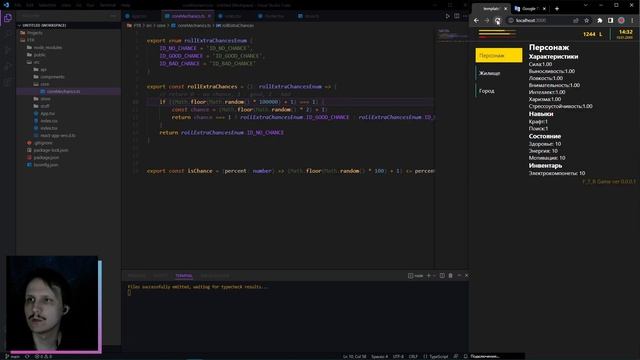Click the main git branch status item
This screenshot has width=640, height=360.
tap(12, 356)
